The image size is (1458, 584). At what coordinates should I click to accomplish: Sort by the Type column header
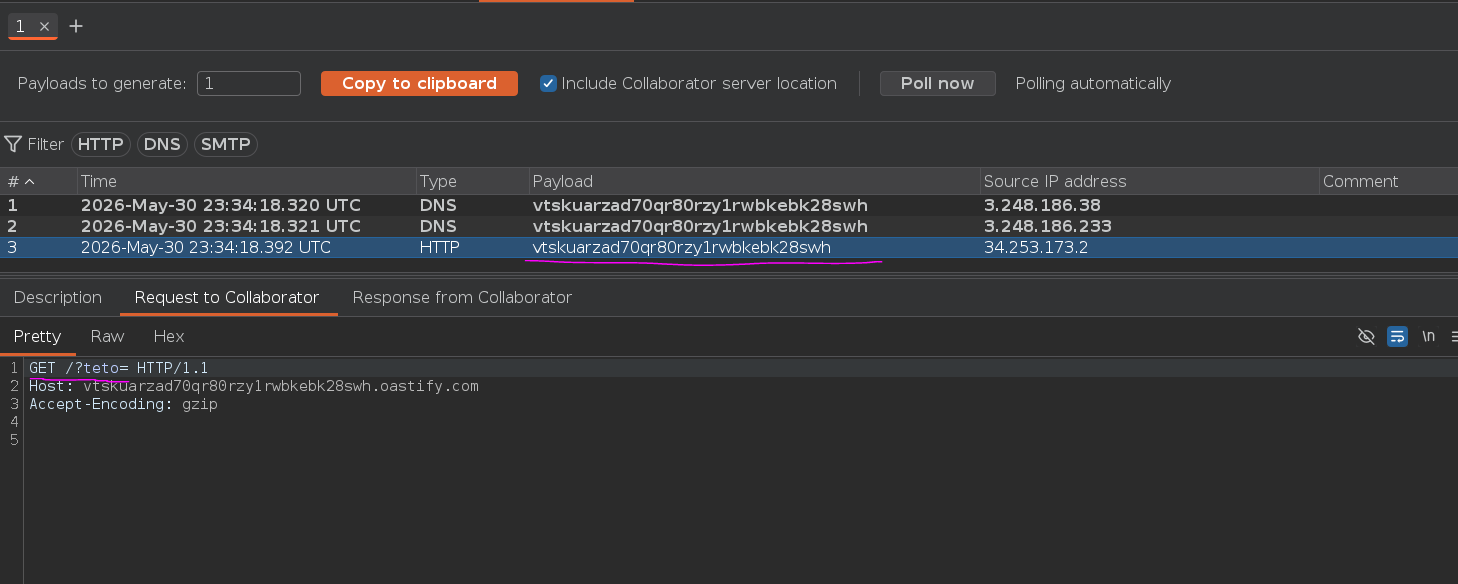click(x=472, y=181)
